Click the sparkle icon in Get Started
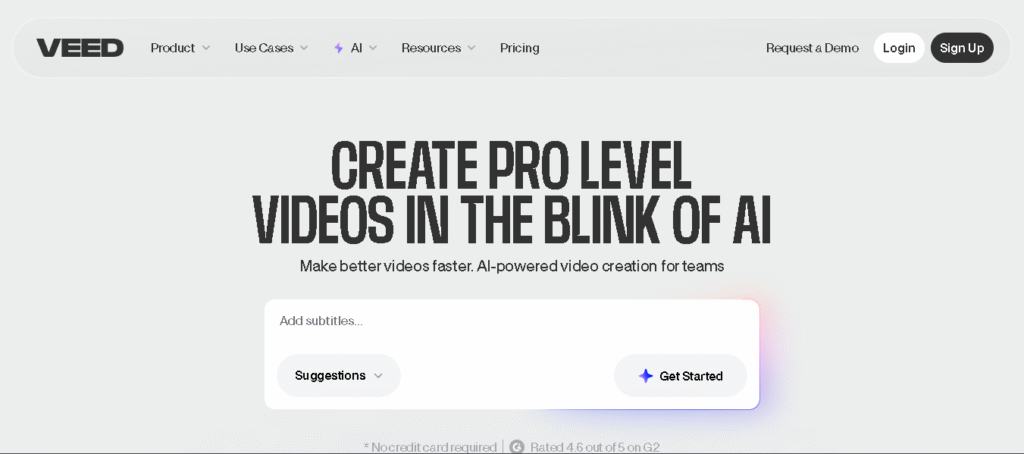The width and height of the screenshot is (1024, 454). click(646, 376)
